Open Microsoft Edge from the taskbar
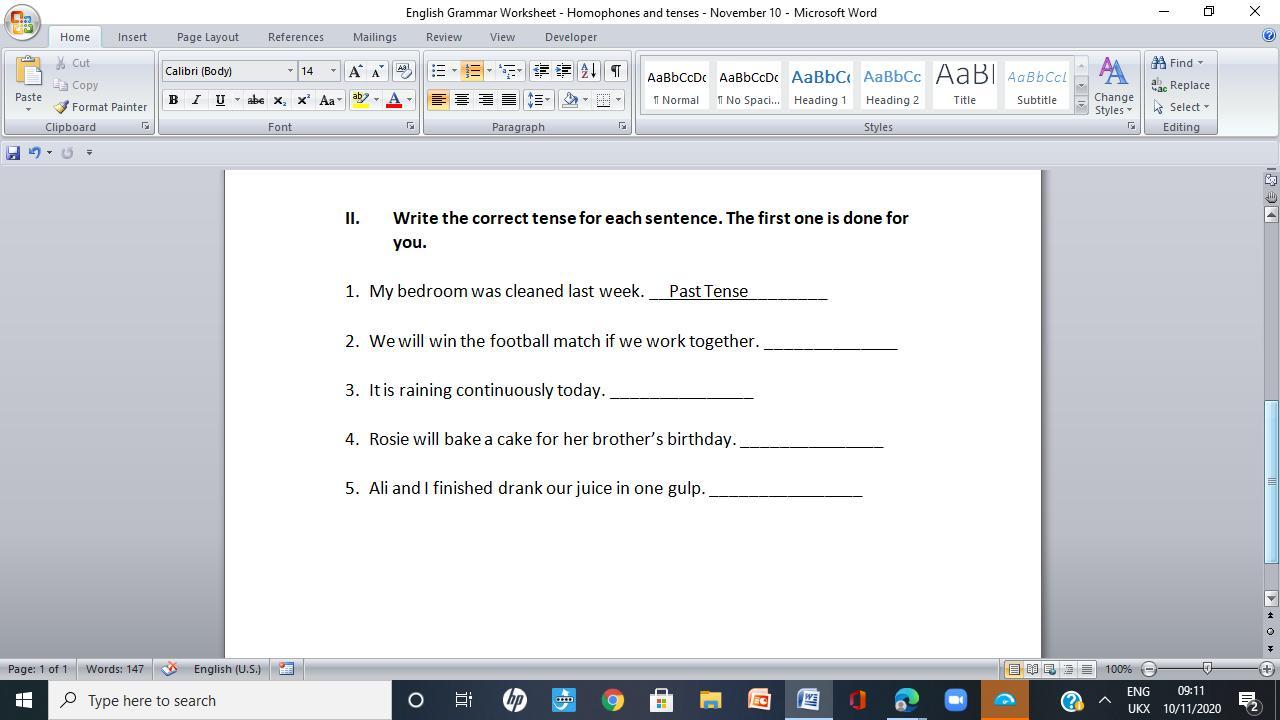This screenshot has width=1280, height=720. (907, 700)
